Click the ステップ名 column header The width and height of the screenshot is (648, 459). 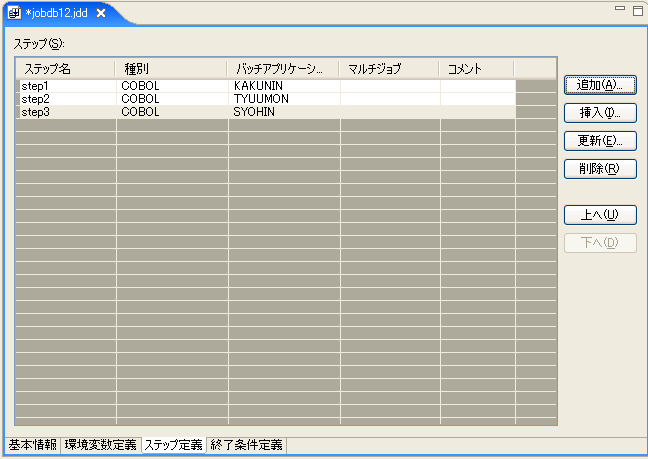coord(65,69)
